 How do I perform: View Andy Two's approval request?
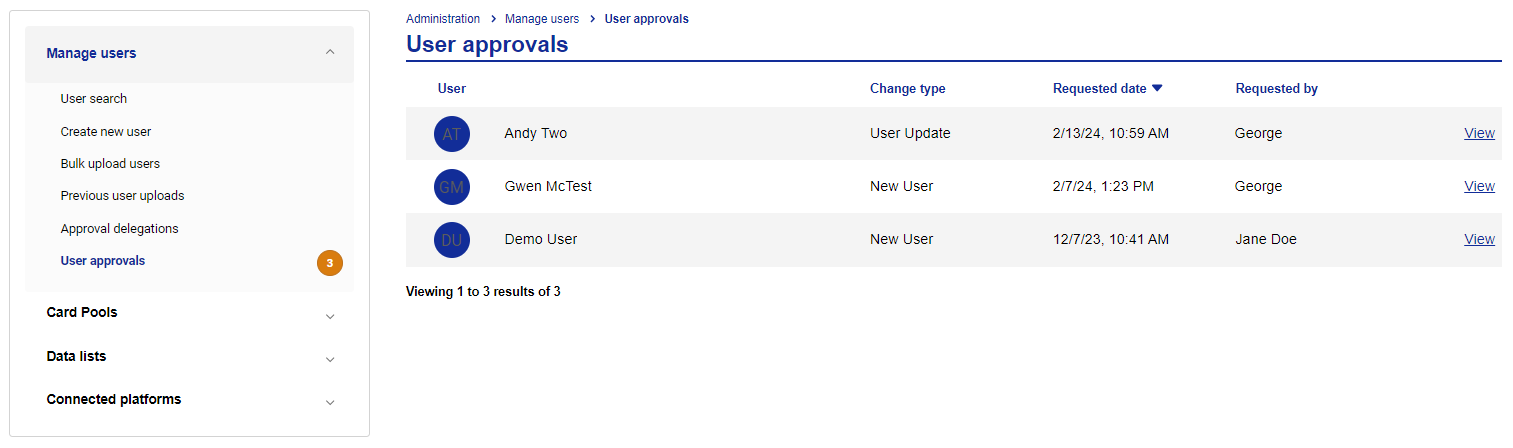click(1479, 133)
